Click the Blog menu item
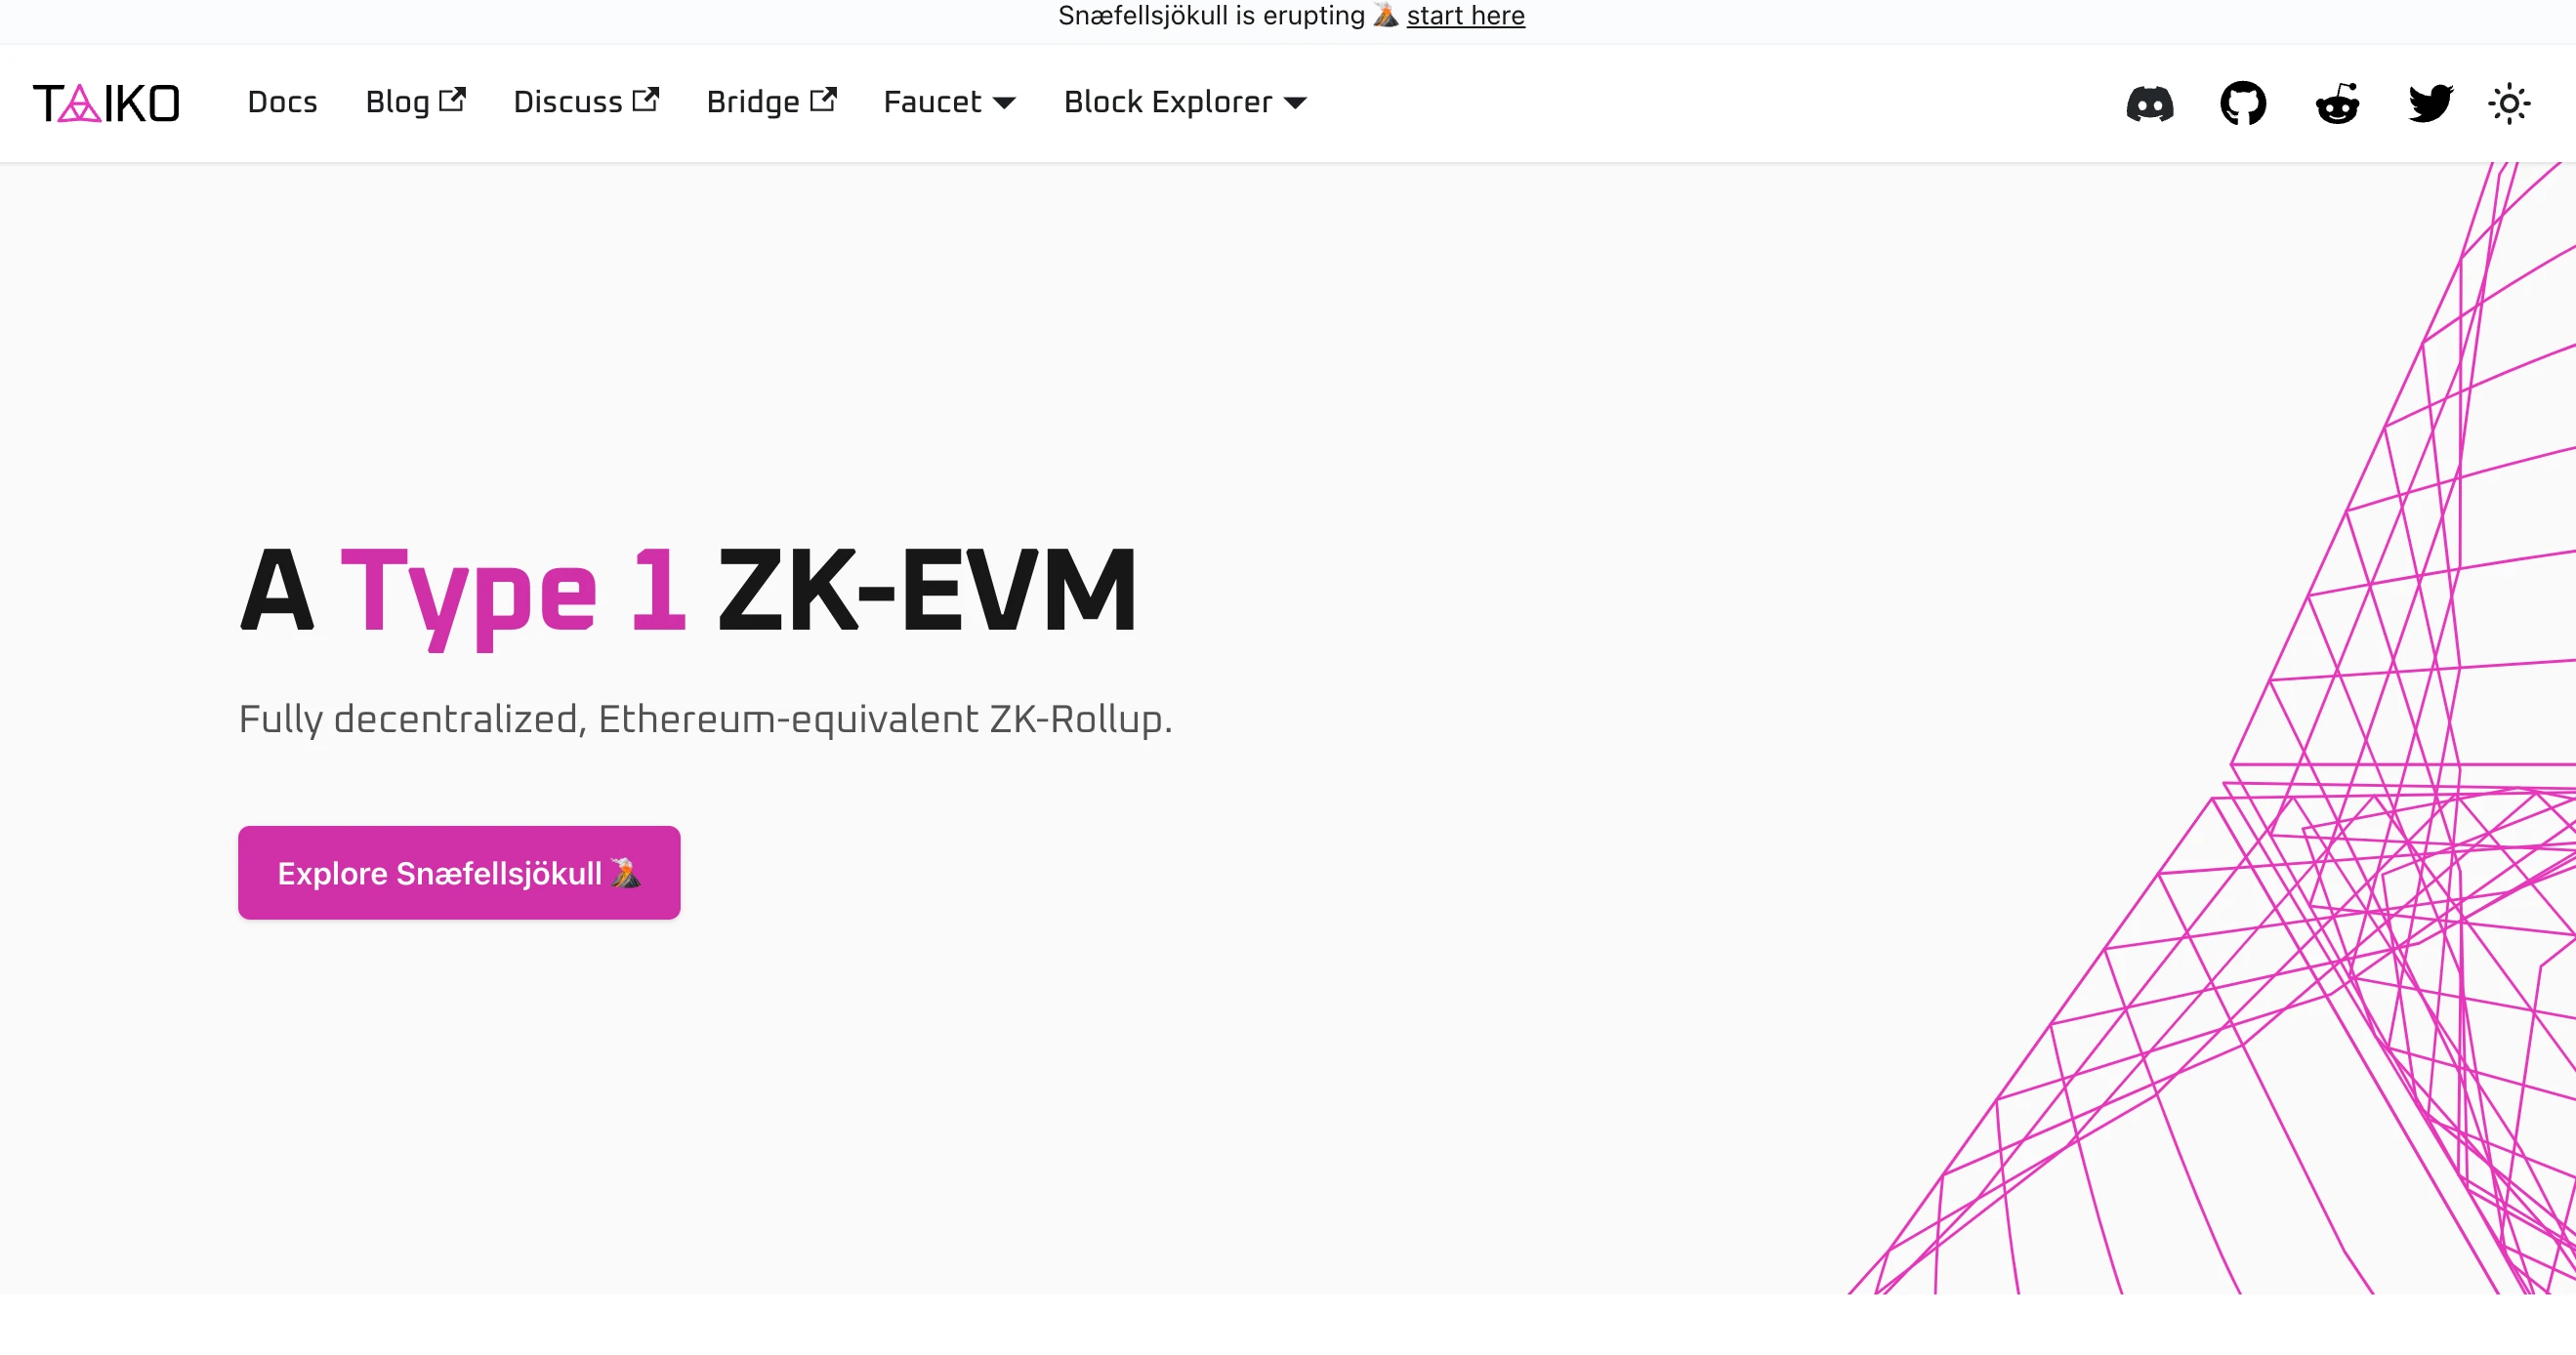 pyautogui.click(x=416, y=103)
